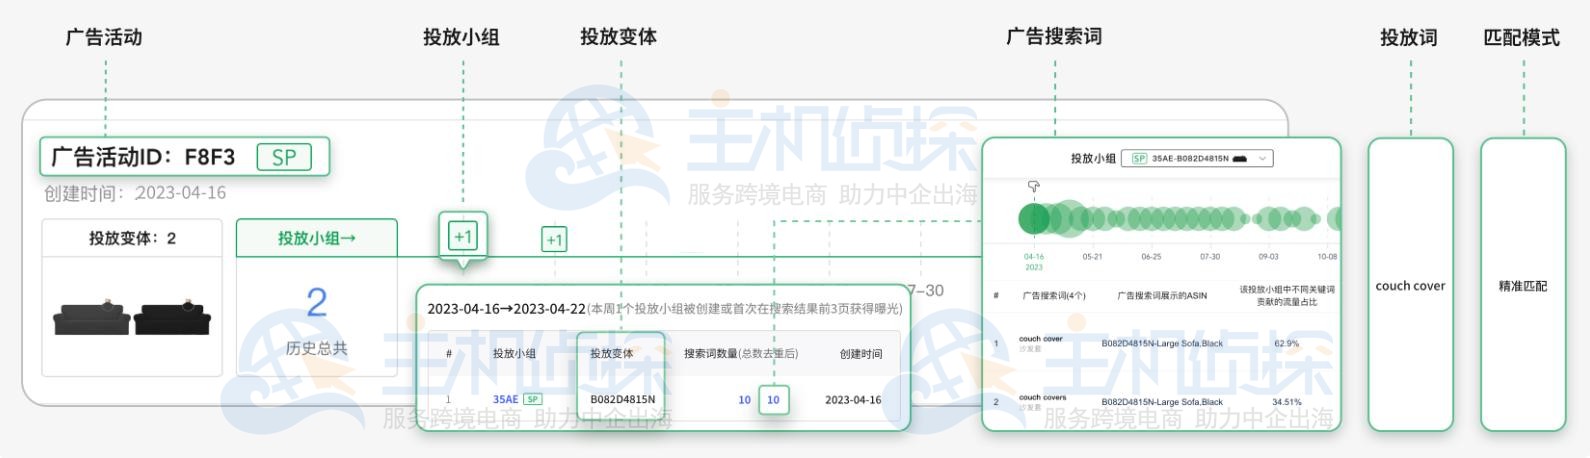Click the plain blue 10 count value
Screen dimensions: 1590x458
point(744,400)
